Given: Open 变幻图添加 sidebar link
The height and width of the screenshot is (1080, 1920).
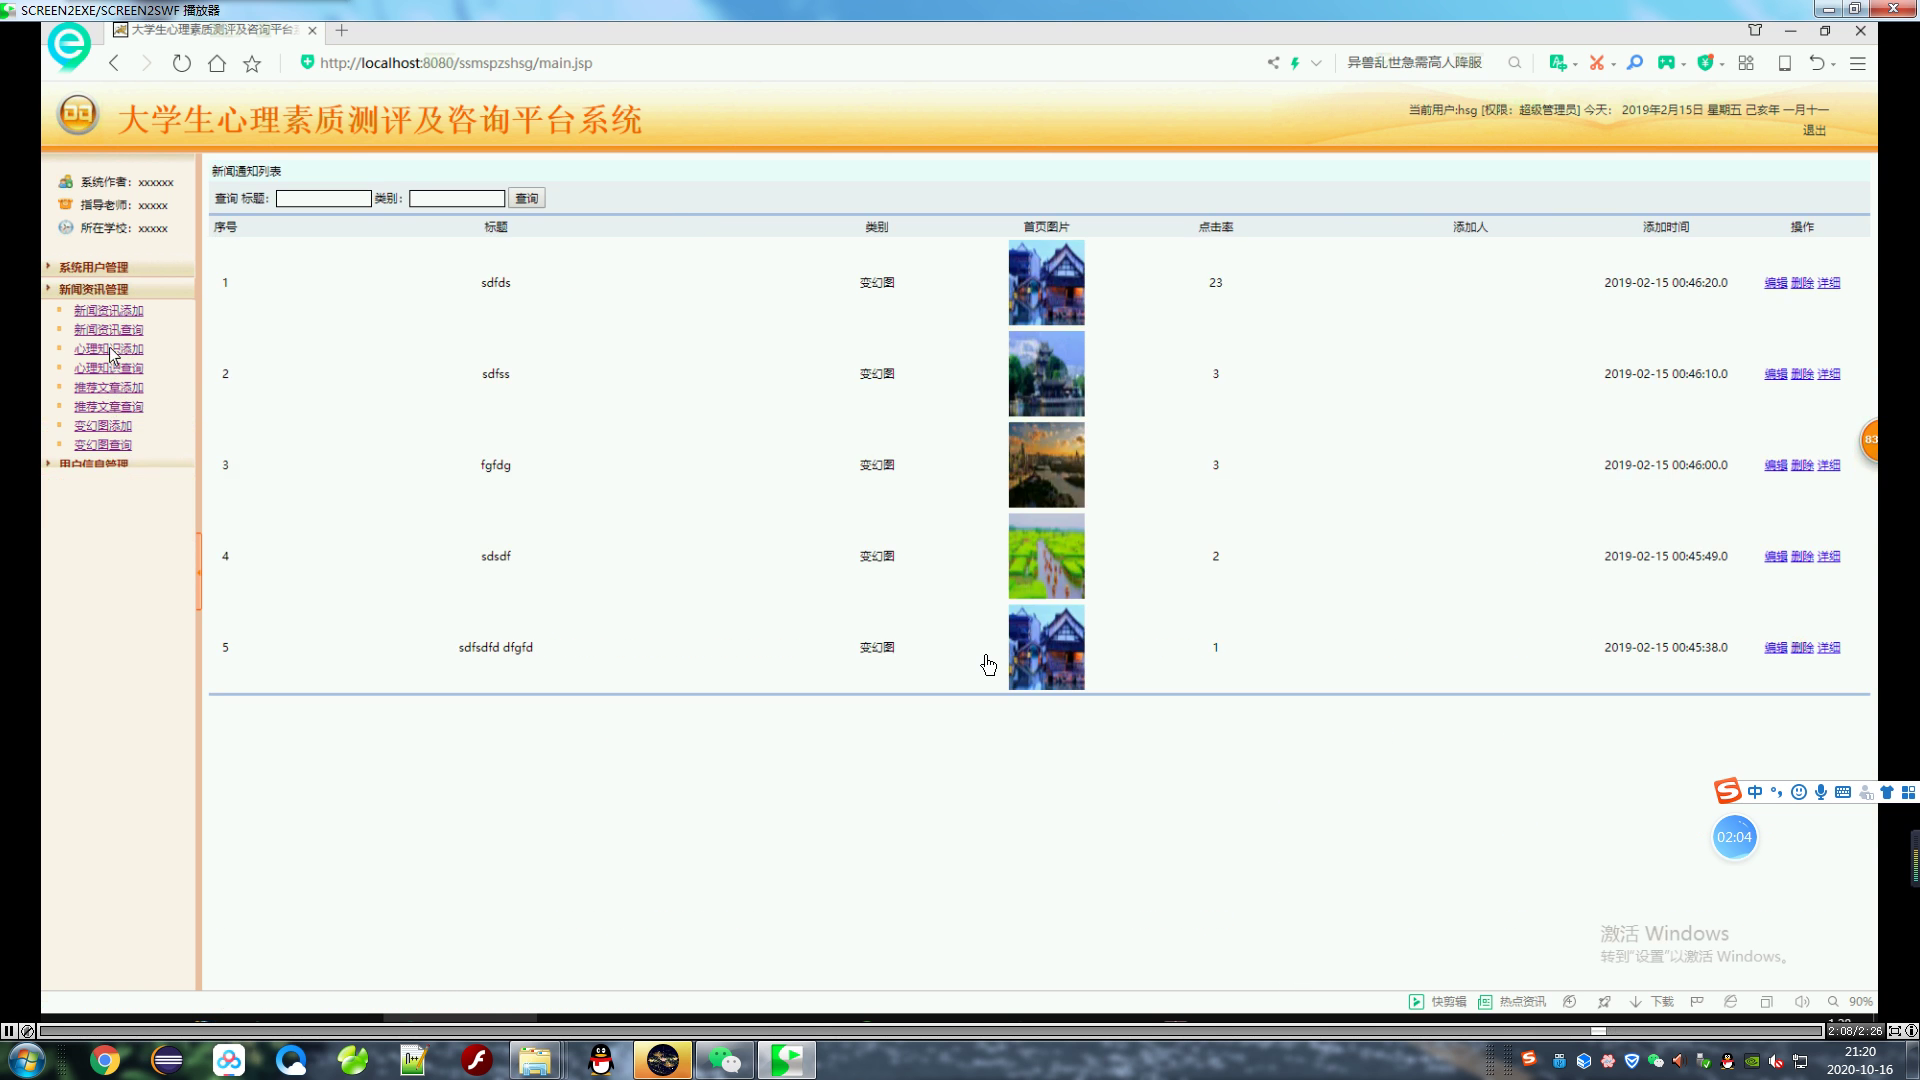Looking at the screenshot, I should click(103, 425).
